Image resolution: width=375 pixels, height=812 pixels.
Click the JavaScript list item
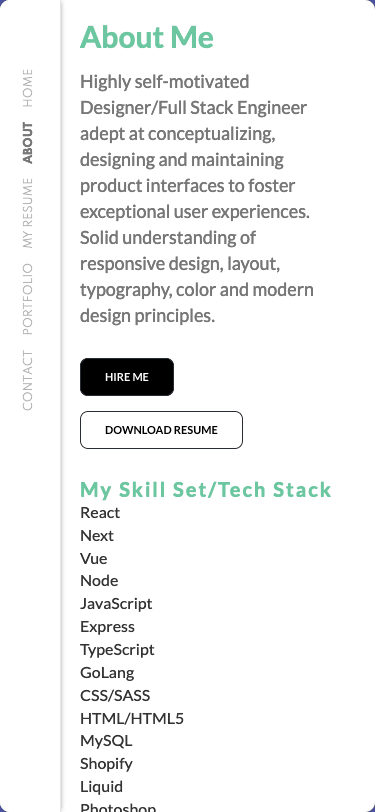[116, 604]
